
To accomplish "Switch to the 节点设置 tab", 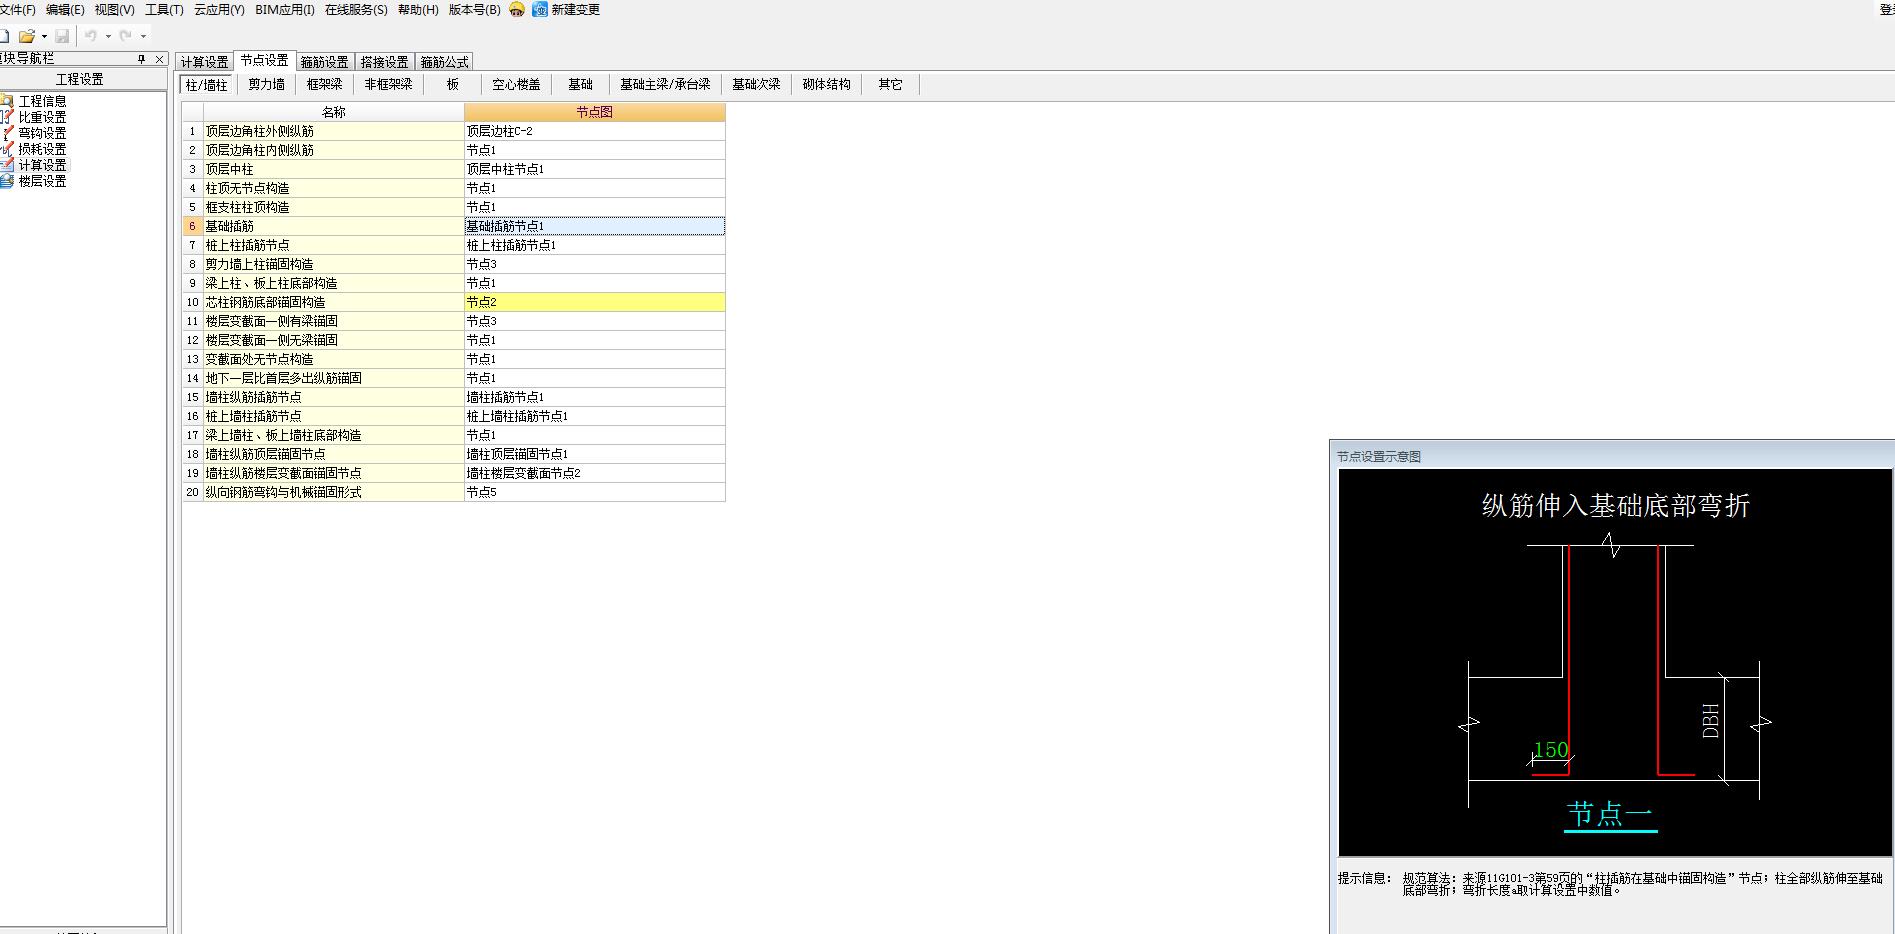I will [264, 61].
